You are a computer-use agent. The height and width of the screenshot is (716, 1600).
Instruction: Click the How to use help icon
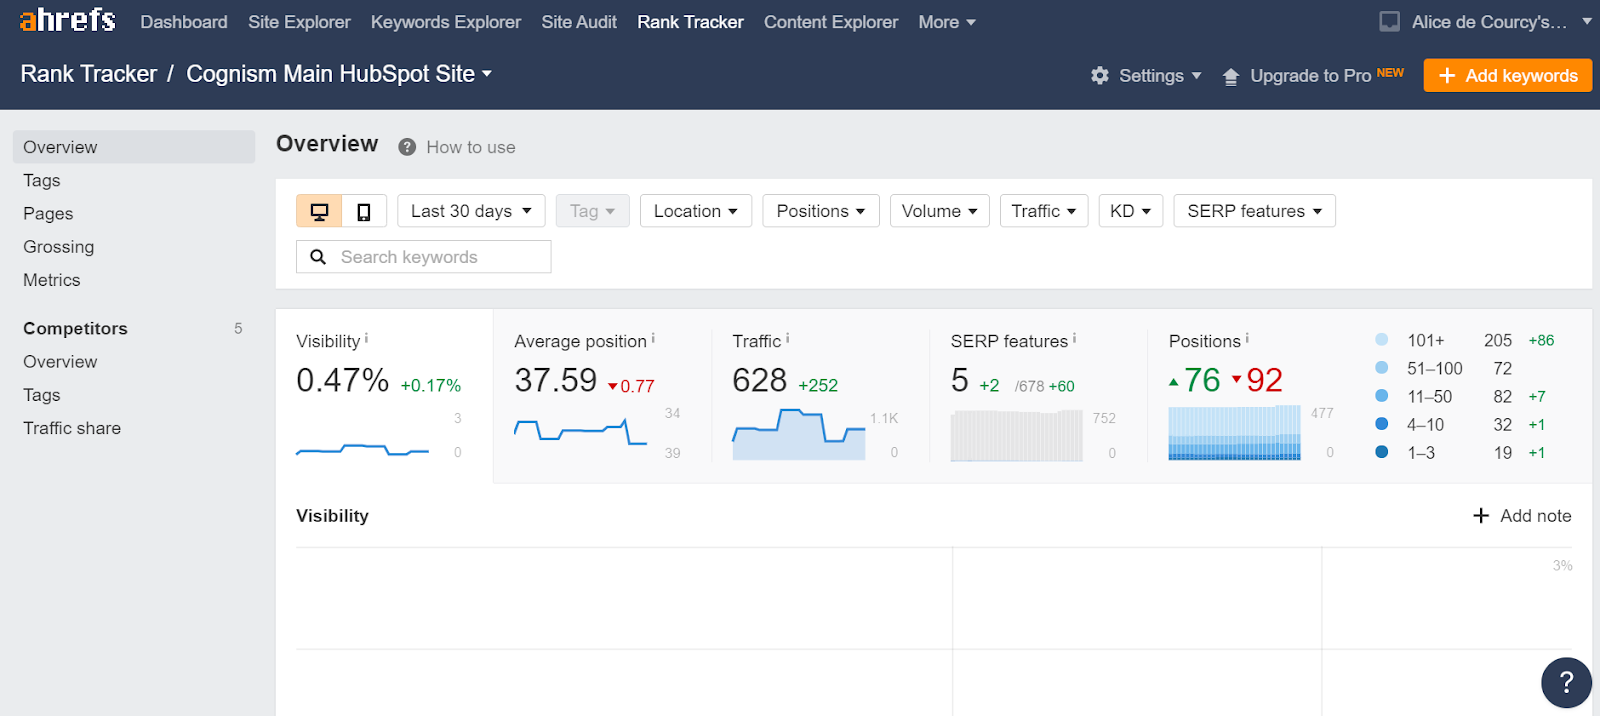coord(407,147)
